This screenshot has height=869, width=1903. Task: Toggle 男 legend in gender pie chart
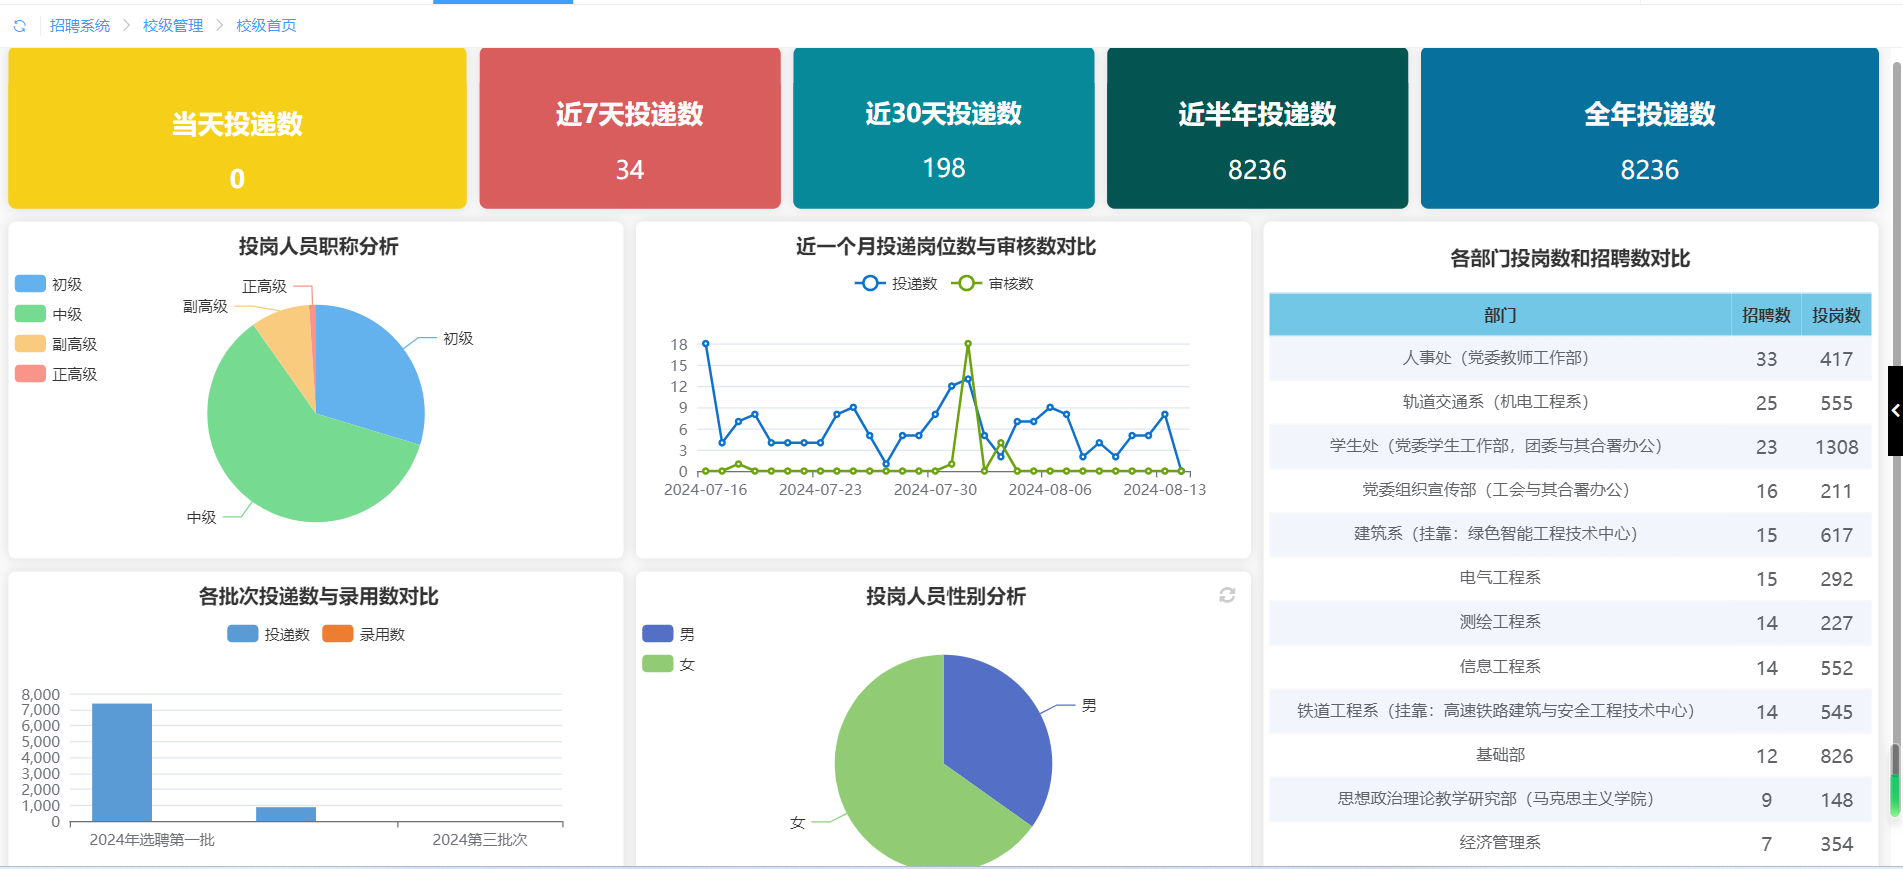coord(668,634)
